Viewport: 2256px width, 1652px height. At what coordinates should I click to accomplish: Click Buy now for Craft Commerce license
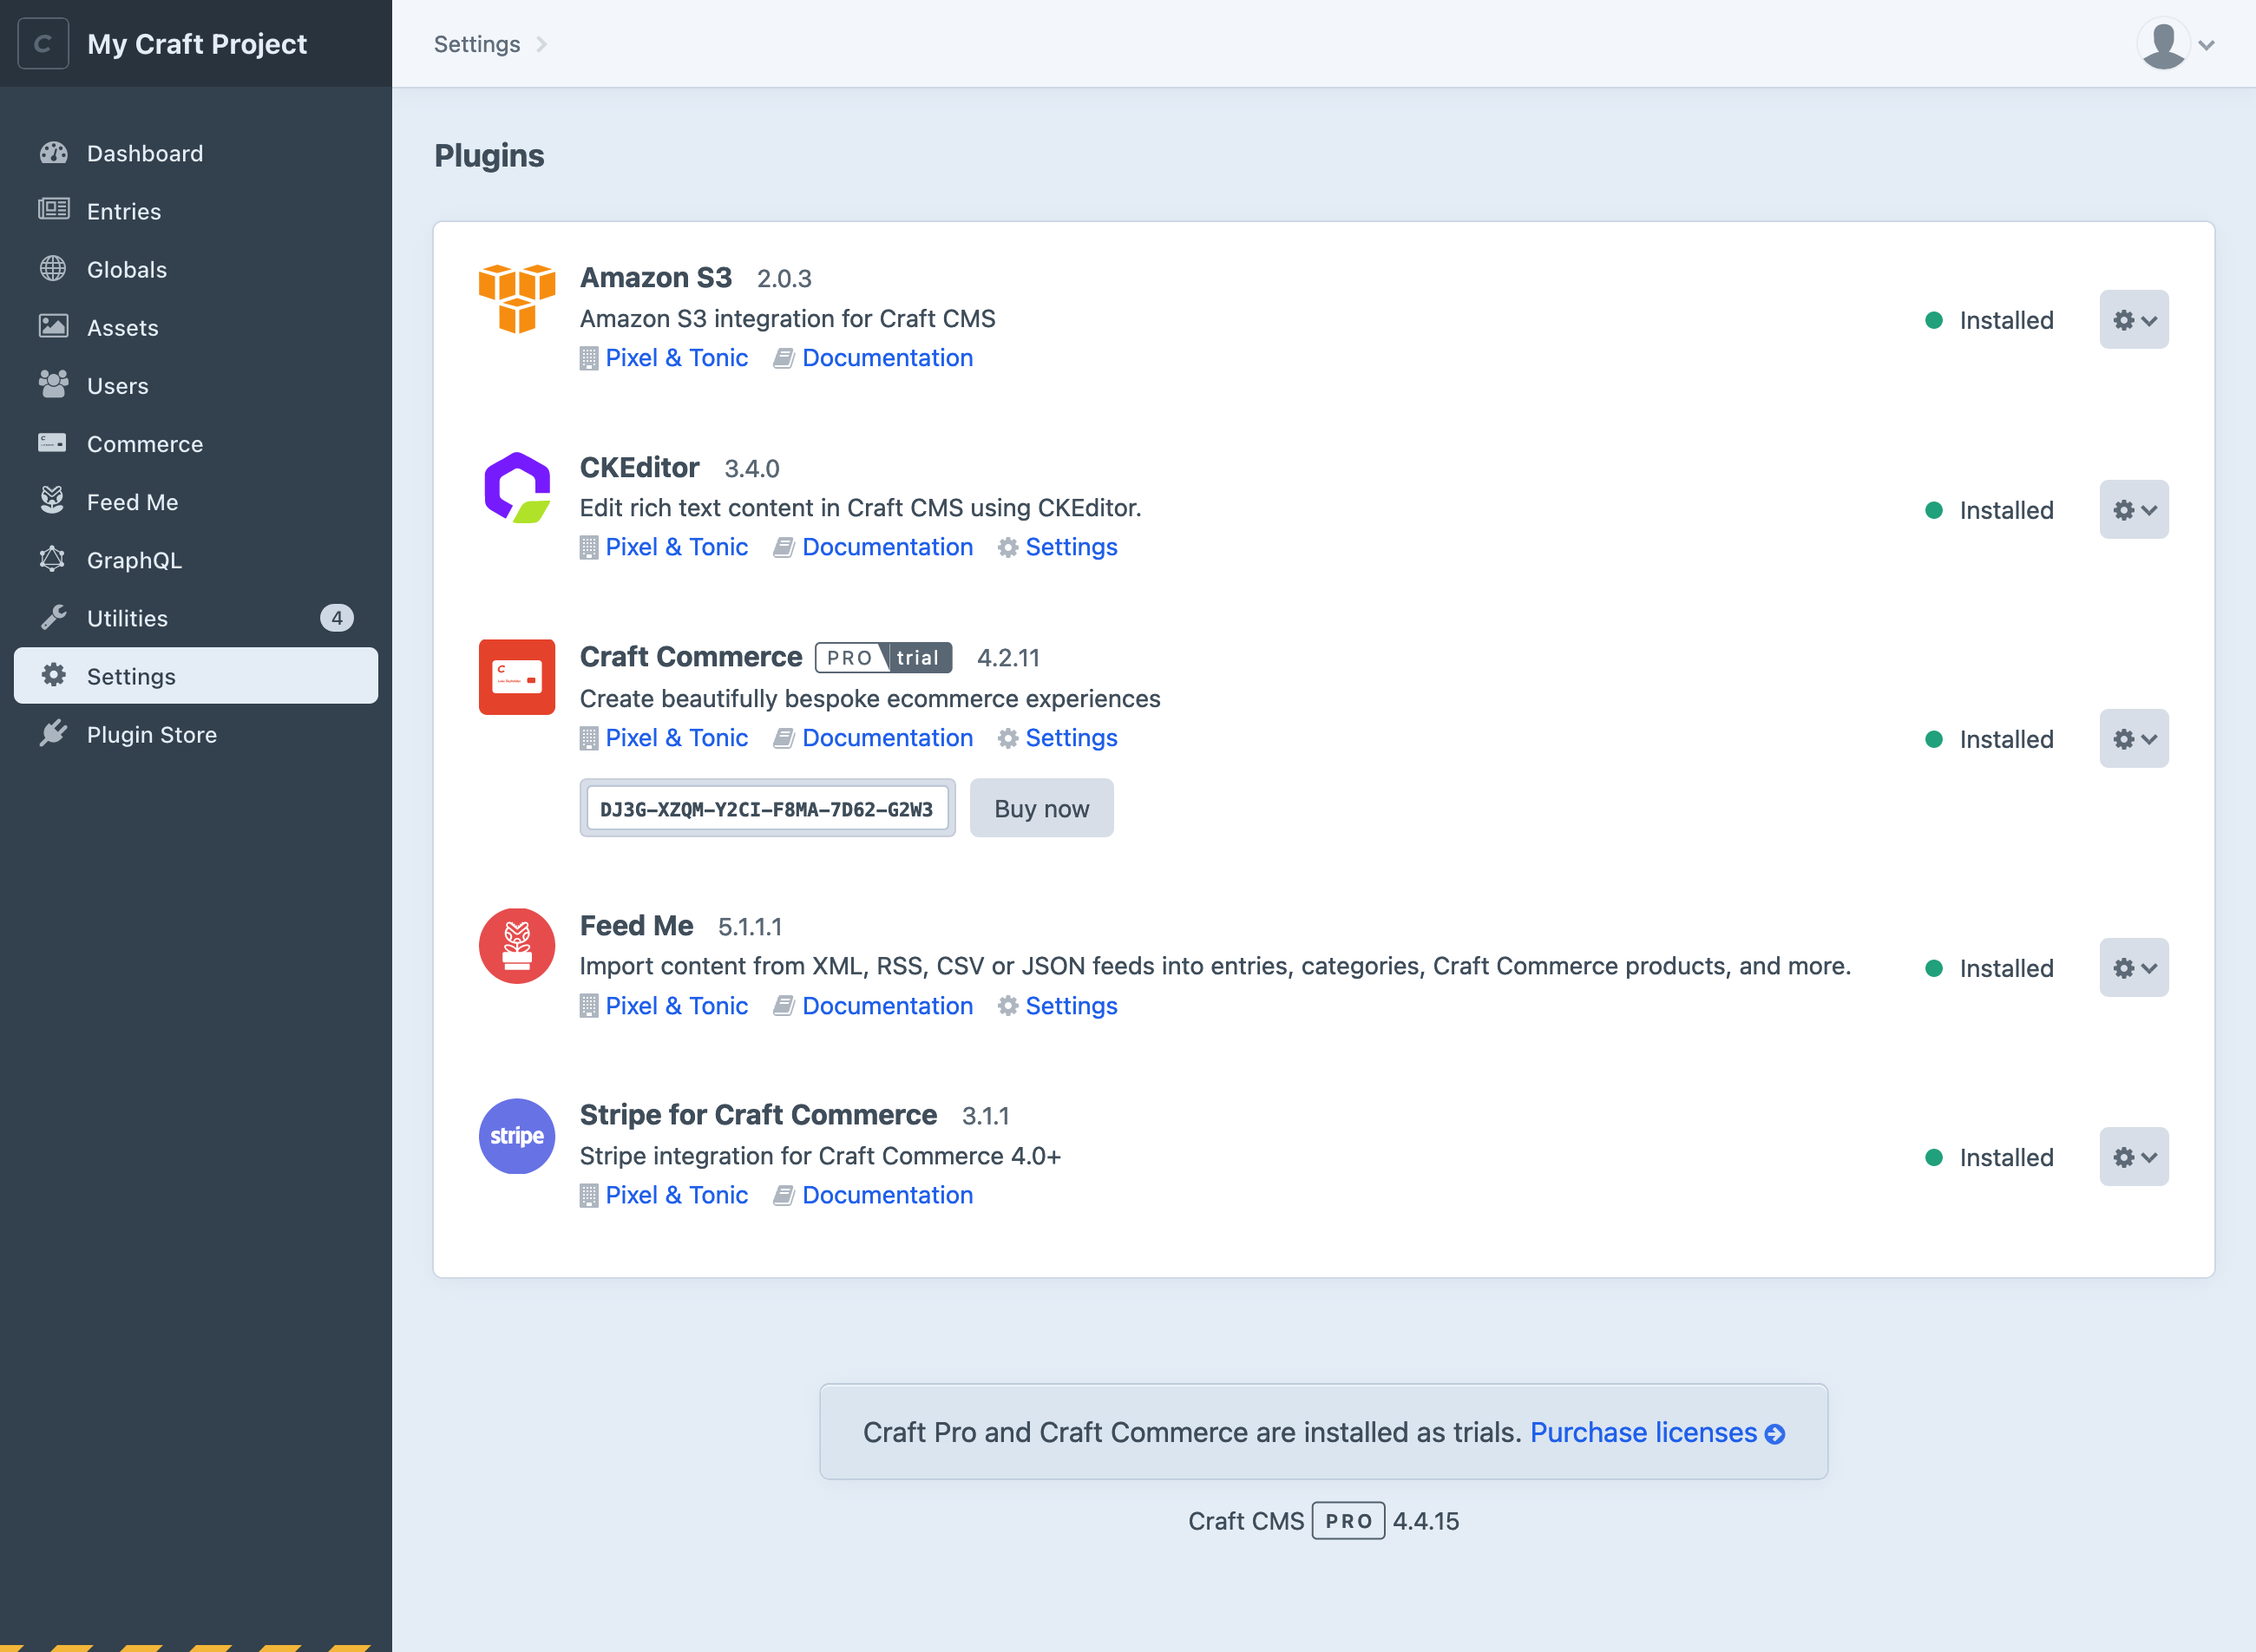[x=1042, y=808]
